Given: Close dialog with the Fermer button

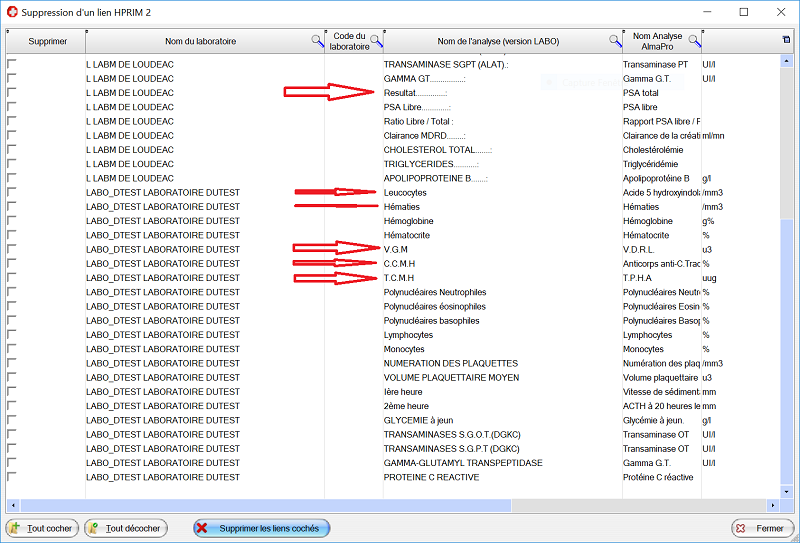Looking at the screenshot, I should 762,528.
